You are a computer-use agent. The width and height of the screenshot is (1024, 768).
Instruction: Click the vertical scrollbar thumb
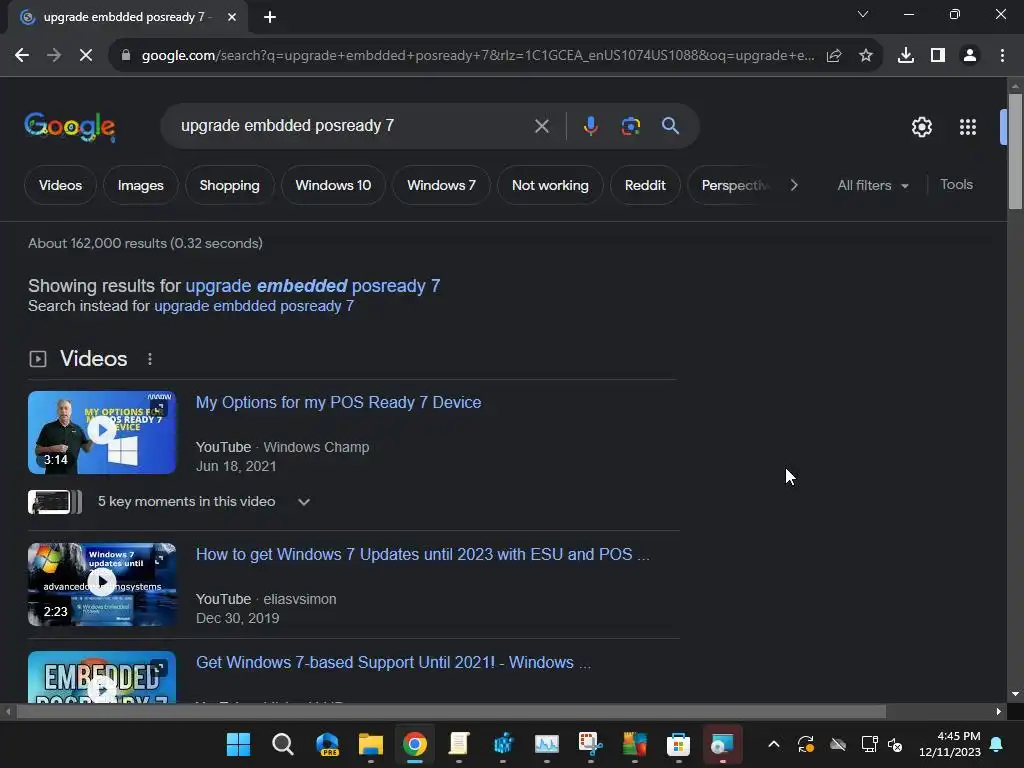pos(1015,152)
